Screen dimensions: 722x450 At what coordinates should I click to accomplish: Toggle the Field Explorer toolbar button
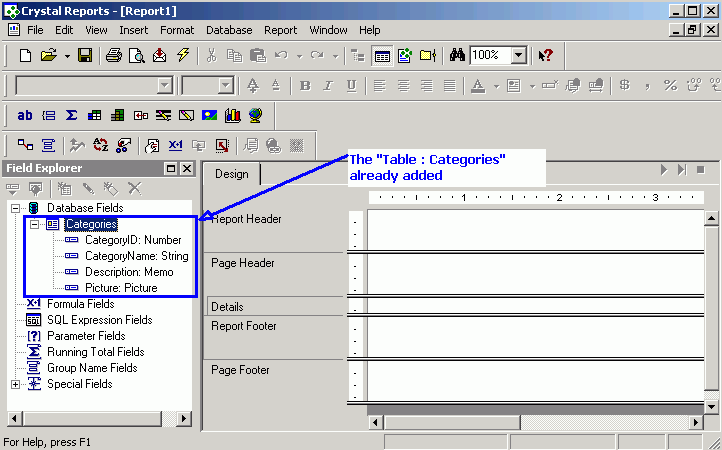pyautogui.click(x=382, y=56)
